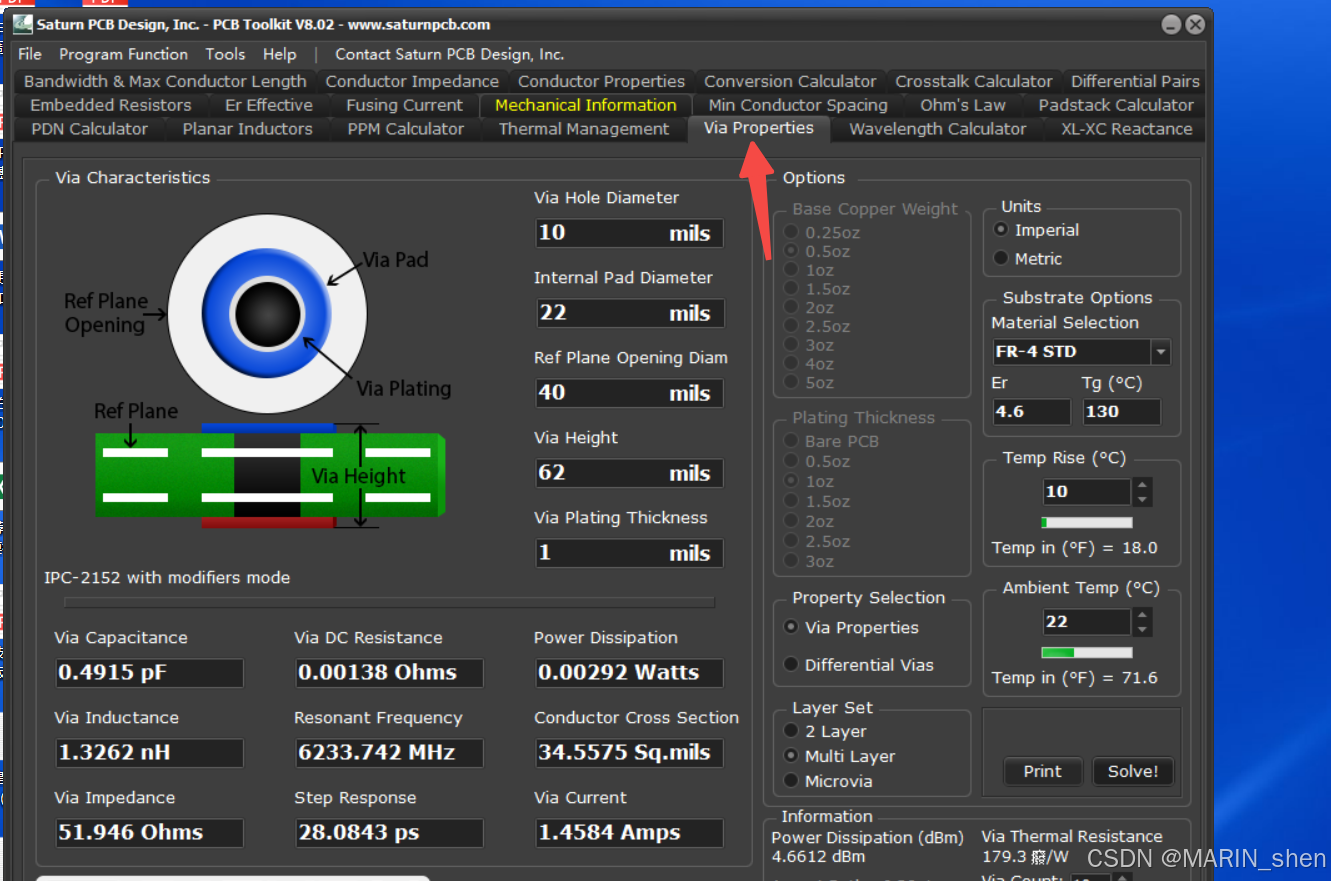Switch to Embedded Resistors tab
Screen dimensions: 1331x881
110,105
